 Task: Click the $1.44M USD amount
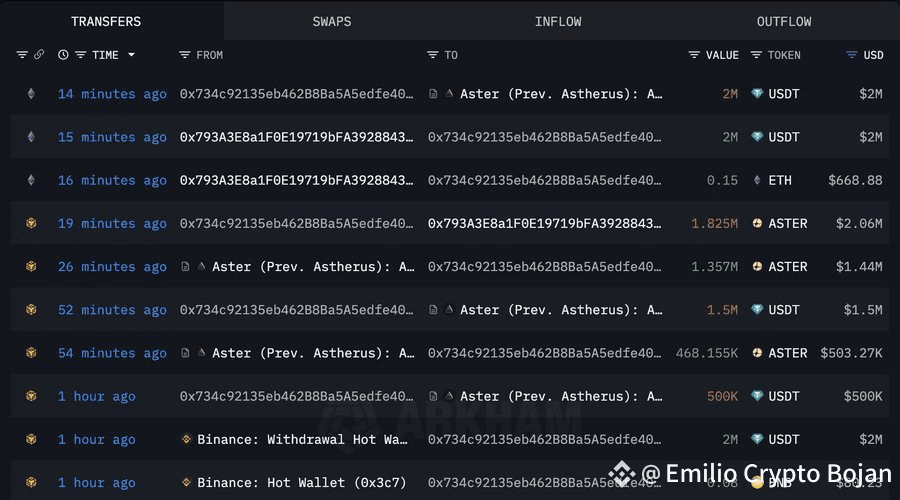coord(859,266)
